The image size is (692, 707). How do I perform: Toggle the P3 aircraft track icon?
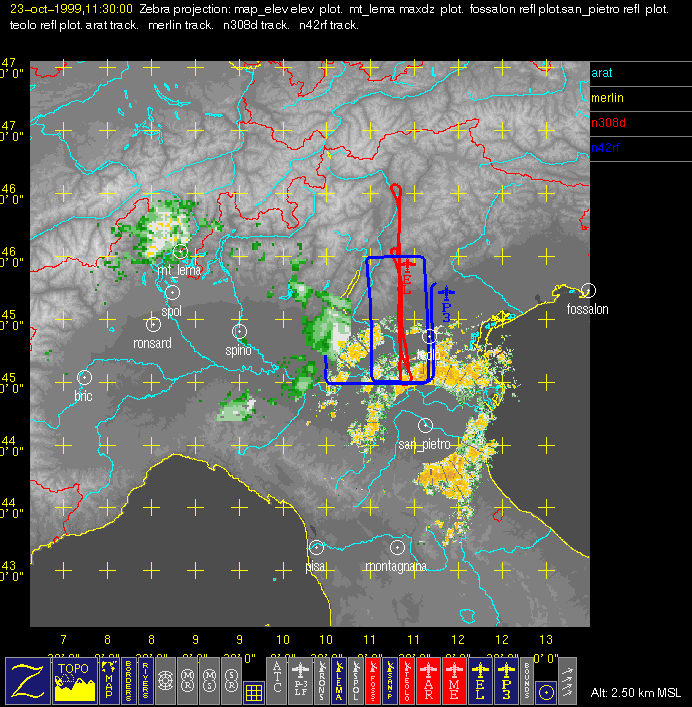(506, 681)
